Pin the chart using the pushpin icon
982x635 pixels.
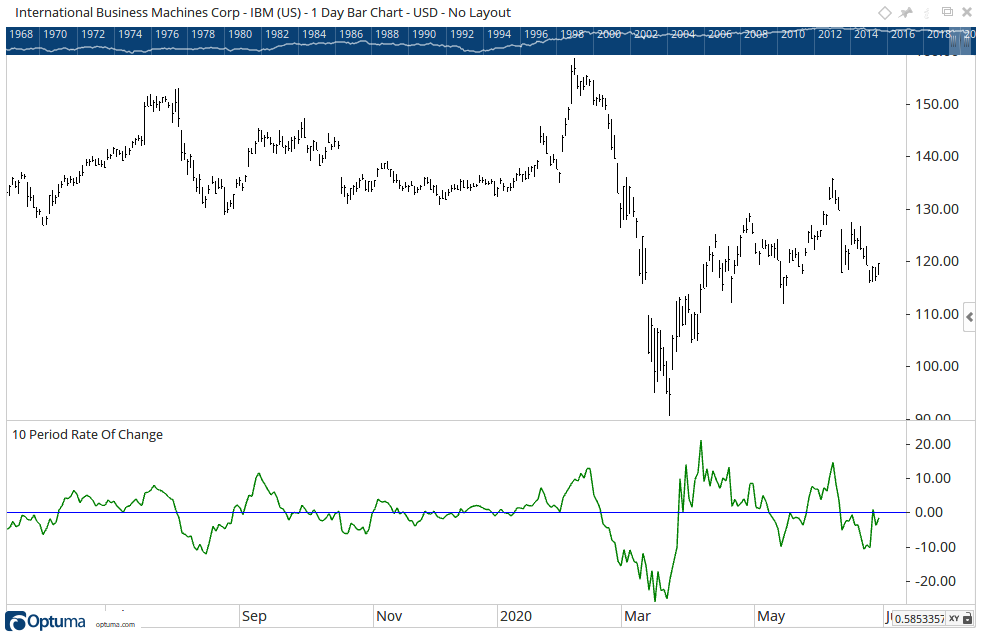pos(906,13)
